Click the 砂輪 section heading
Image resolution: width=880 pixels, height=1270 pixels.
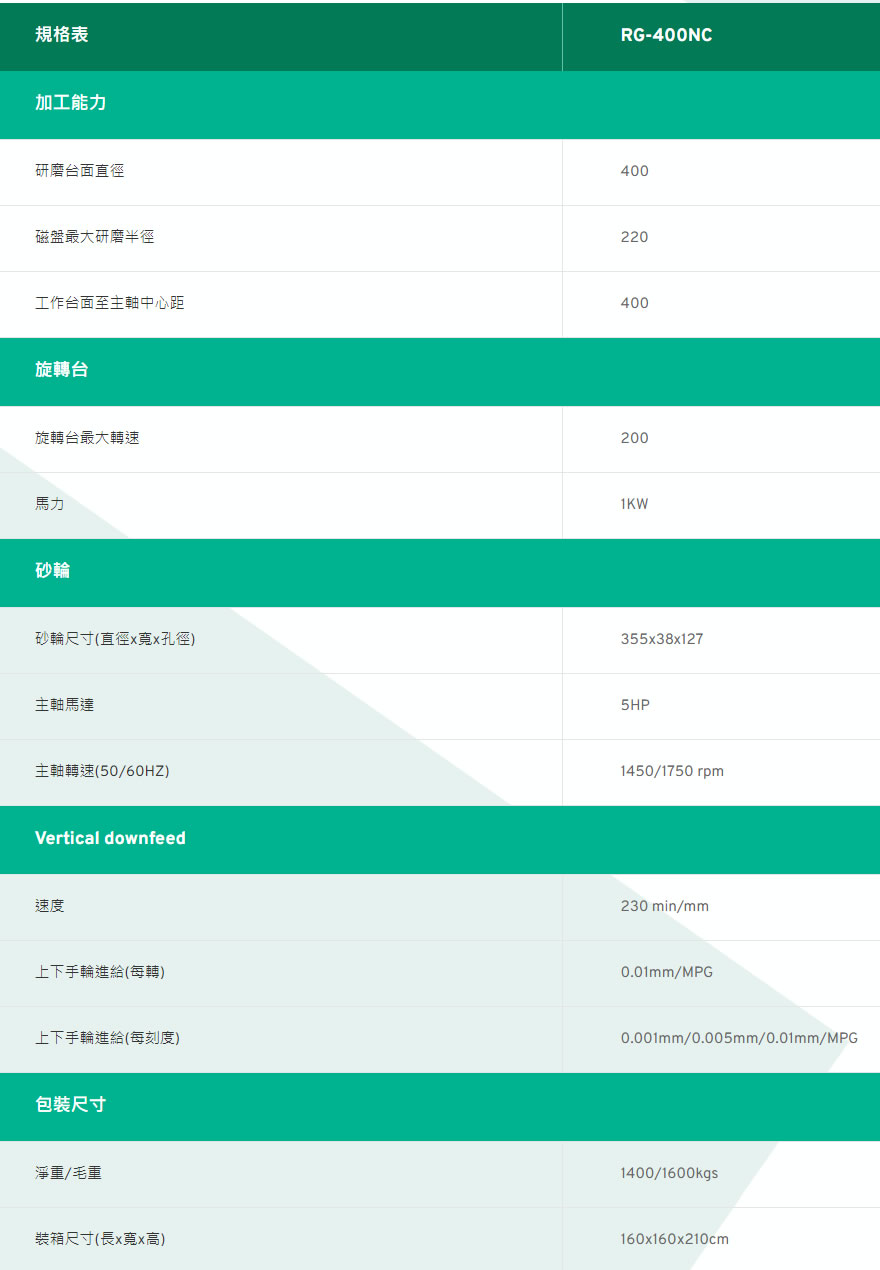[x=53, y=570]
